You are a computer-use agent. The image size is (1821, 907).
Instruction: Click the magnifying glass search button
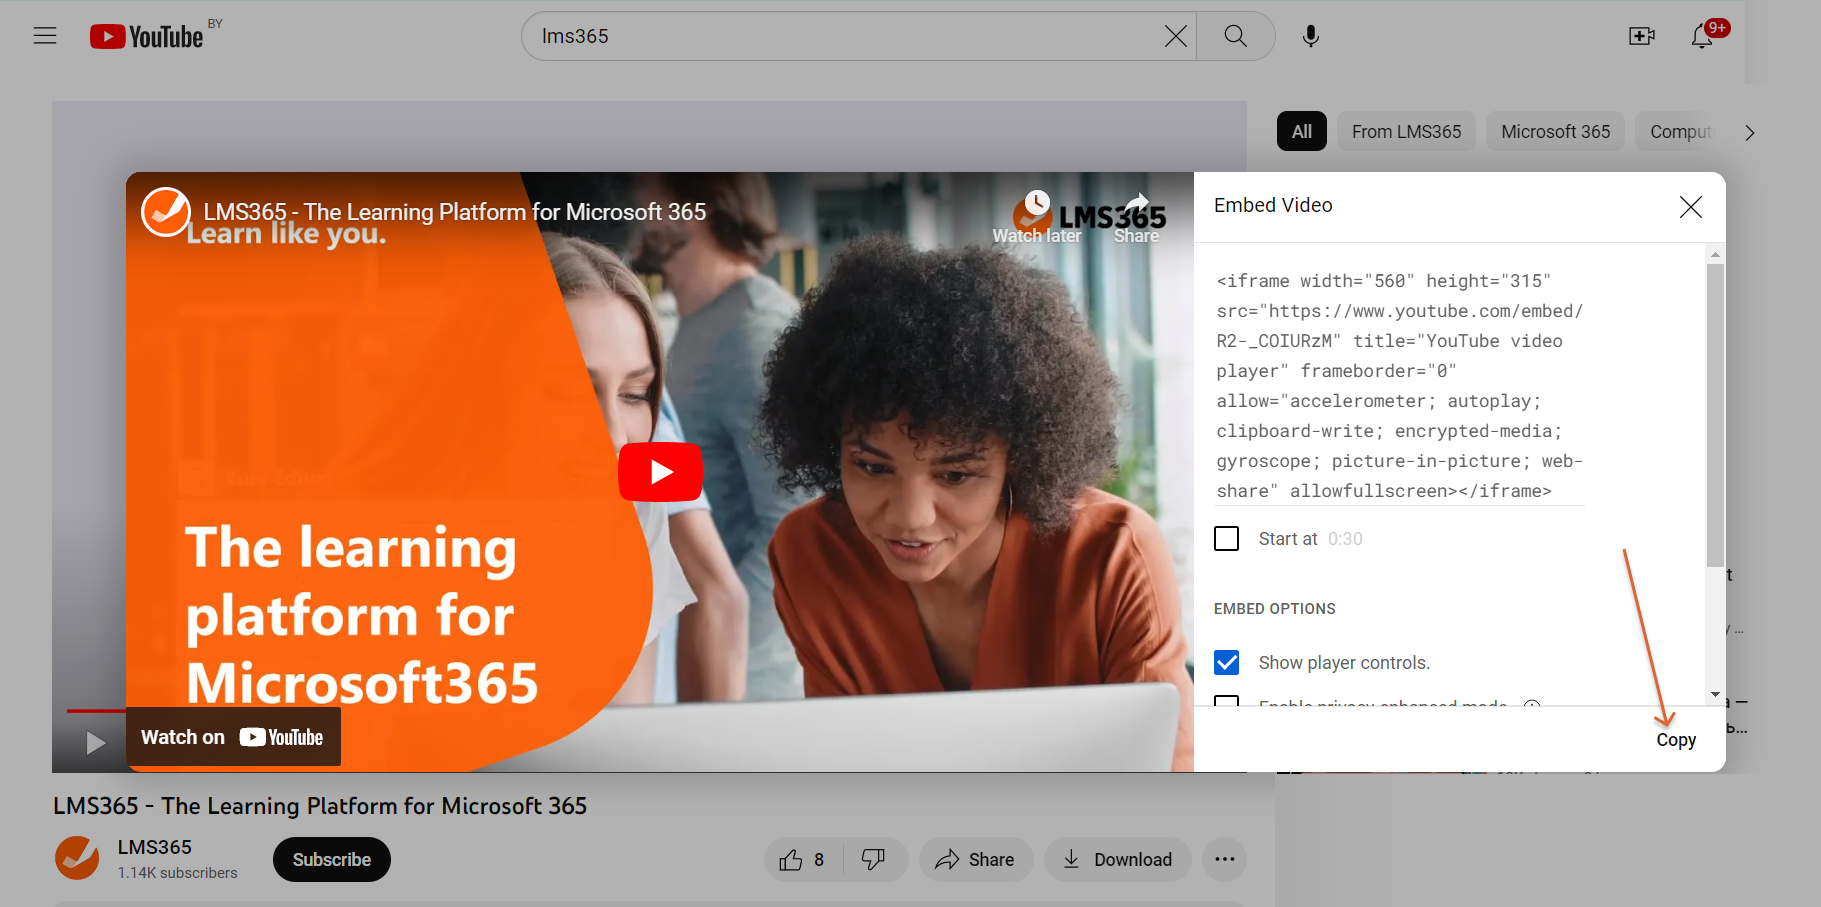1235,37
